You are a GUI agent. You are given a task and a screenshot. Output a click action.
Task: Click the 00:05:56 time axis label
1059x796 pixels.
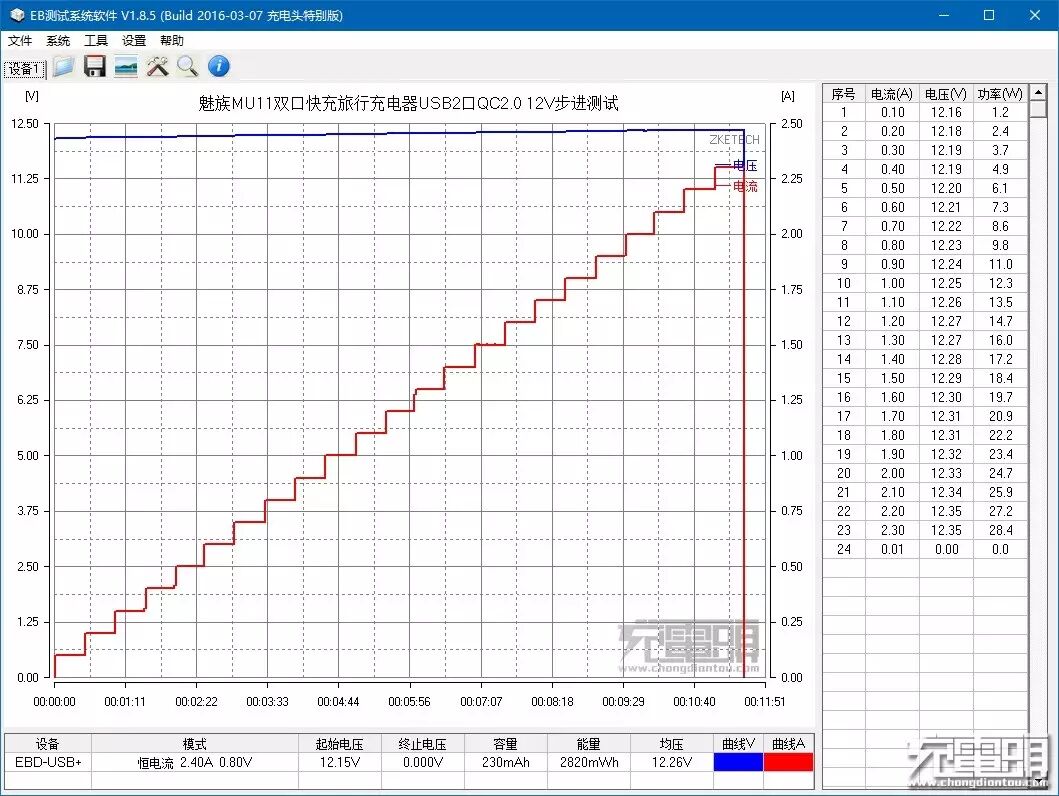click(409, 701)
